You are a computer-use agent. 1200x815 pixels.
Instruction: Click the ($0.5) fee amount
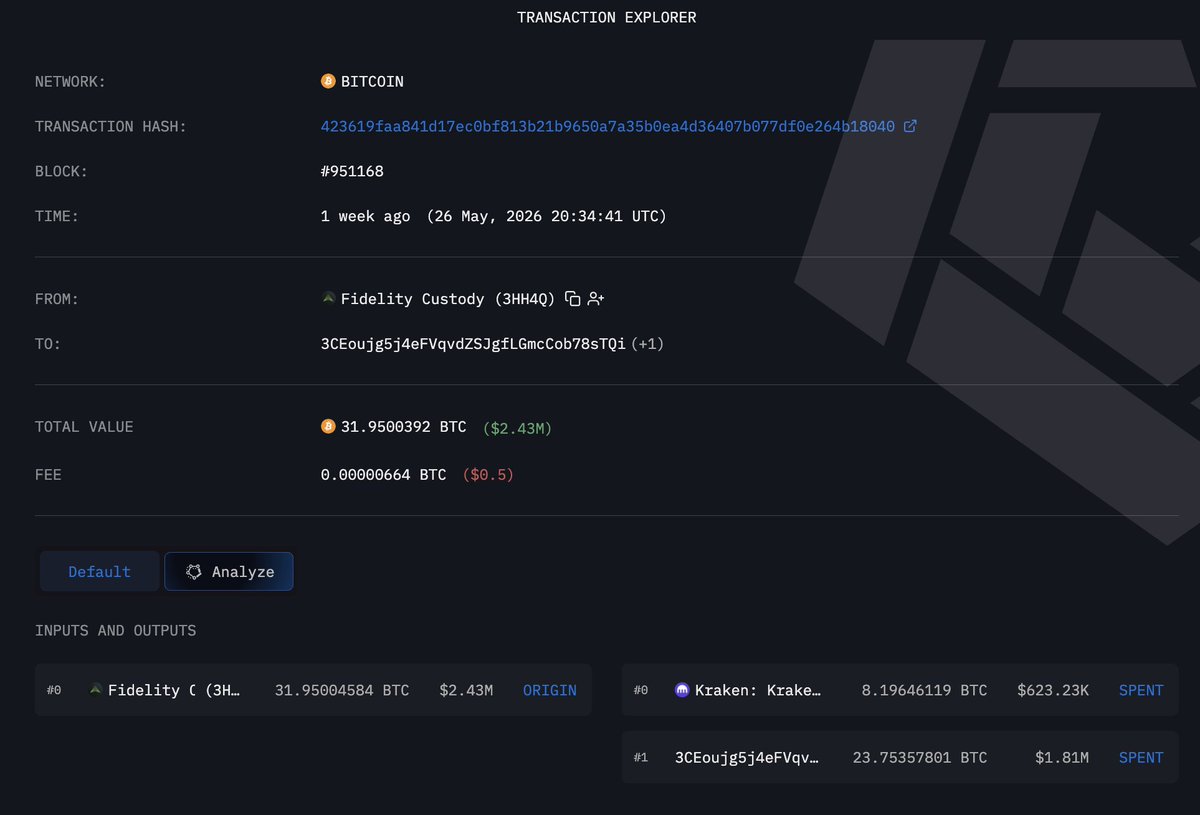(x=488, y=475)
